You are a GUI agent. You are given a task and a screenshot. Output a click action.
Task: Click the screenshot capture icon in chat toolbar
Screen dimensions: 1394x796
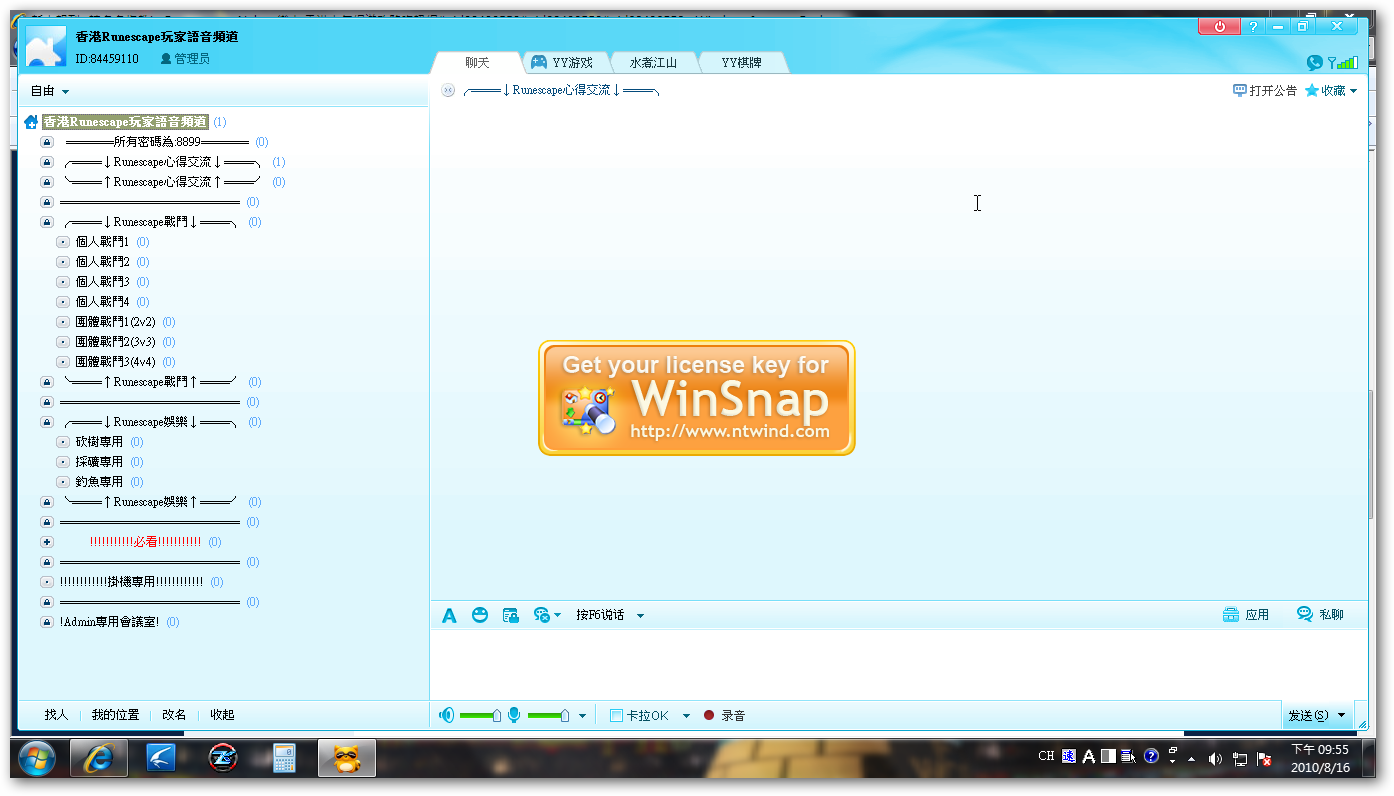(x=510, y=615)
